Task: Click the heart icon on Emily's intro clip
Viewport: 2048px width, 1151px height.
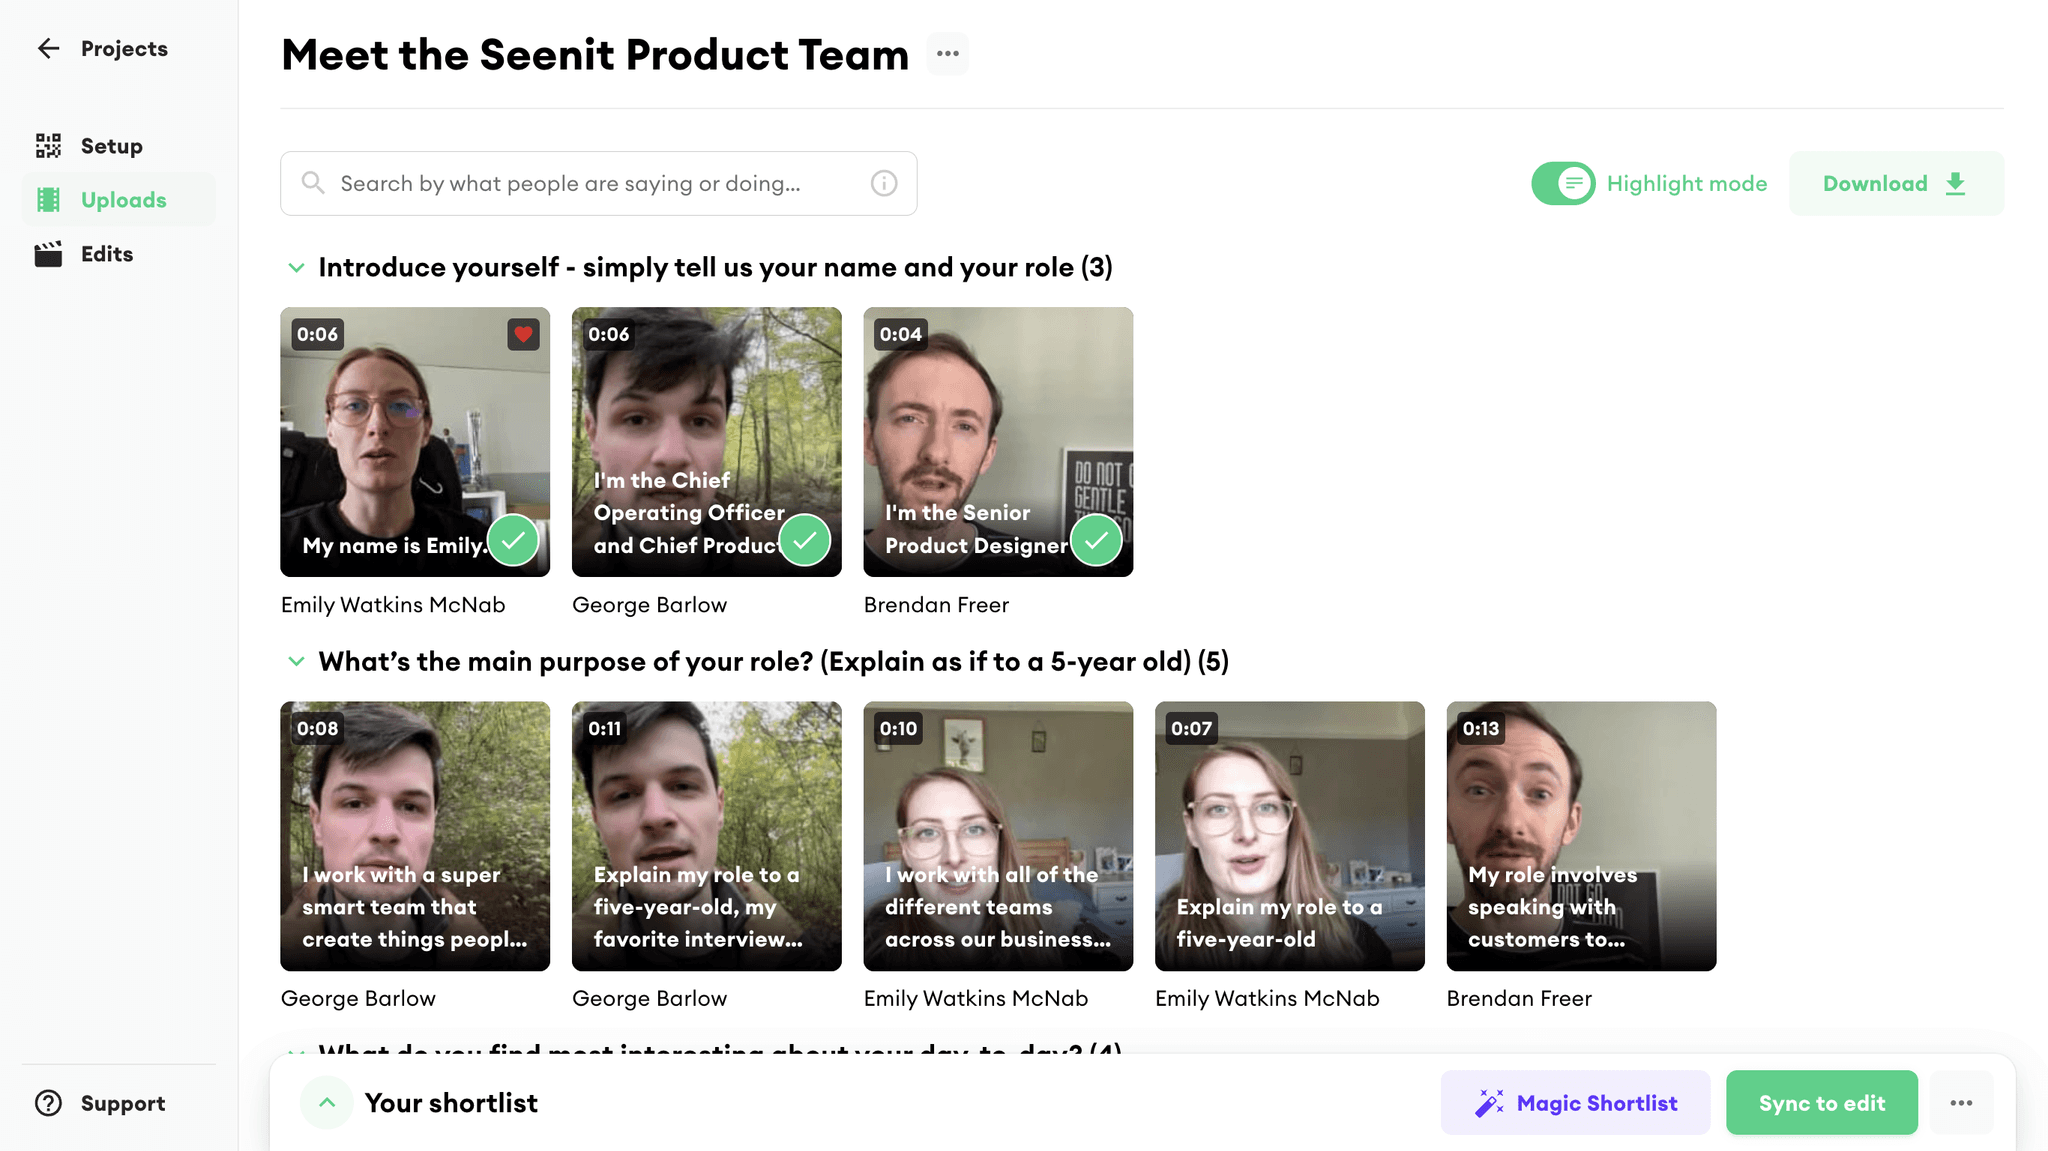Action: (523, 334)
